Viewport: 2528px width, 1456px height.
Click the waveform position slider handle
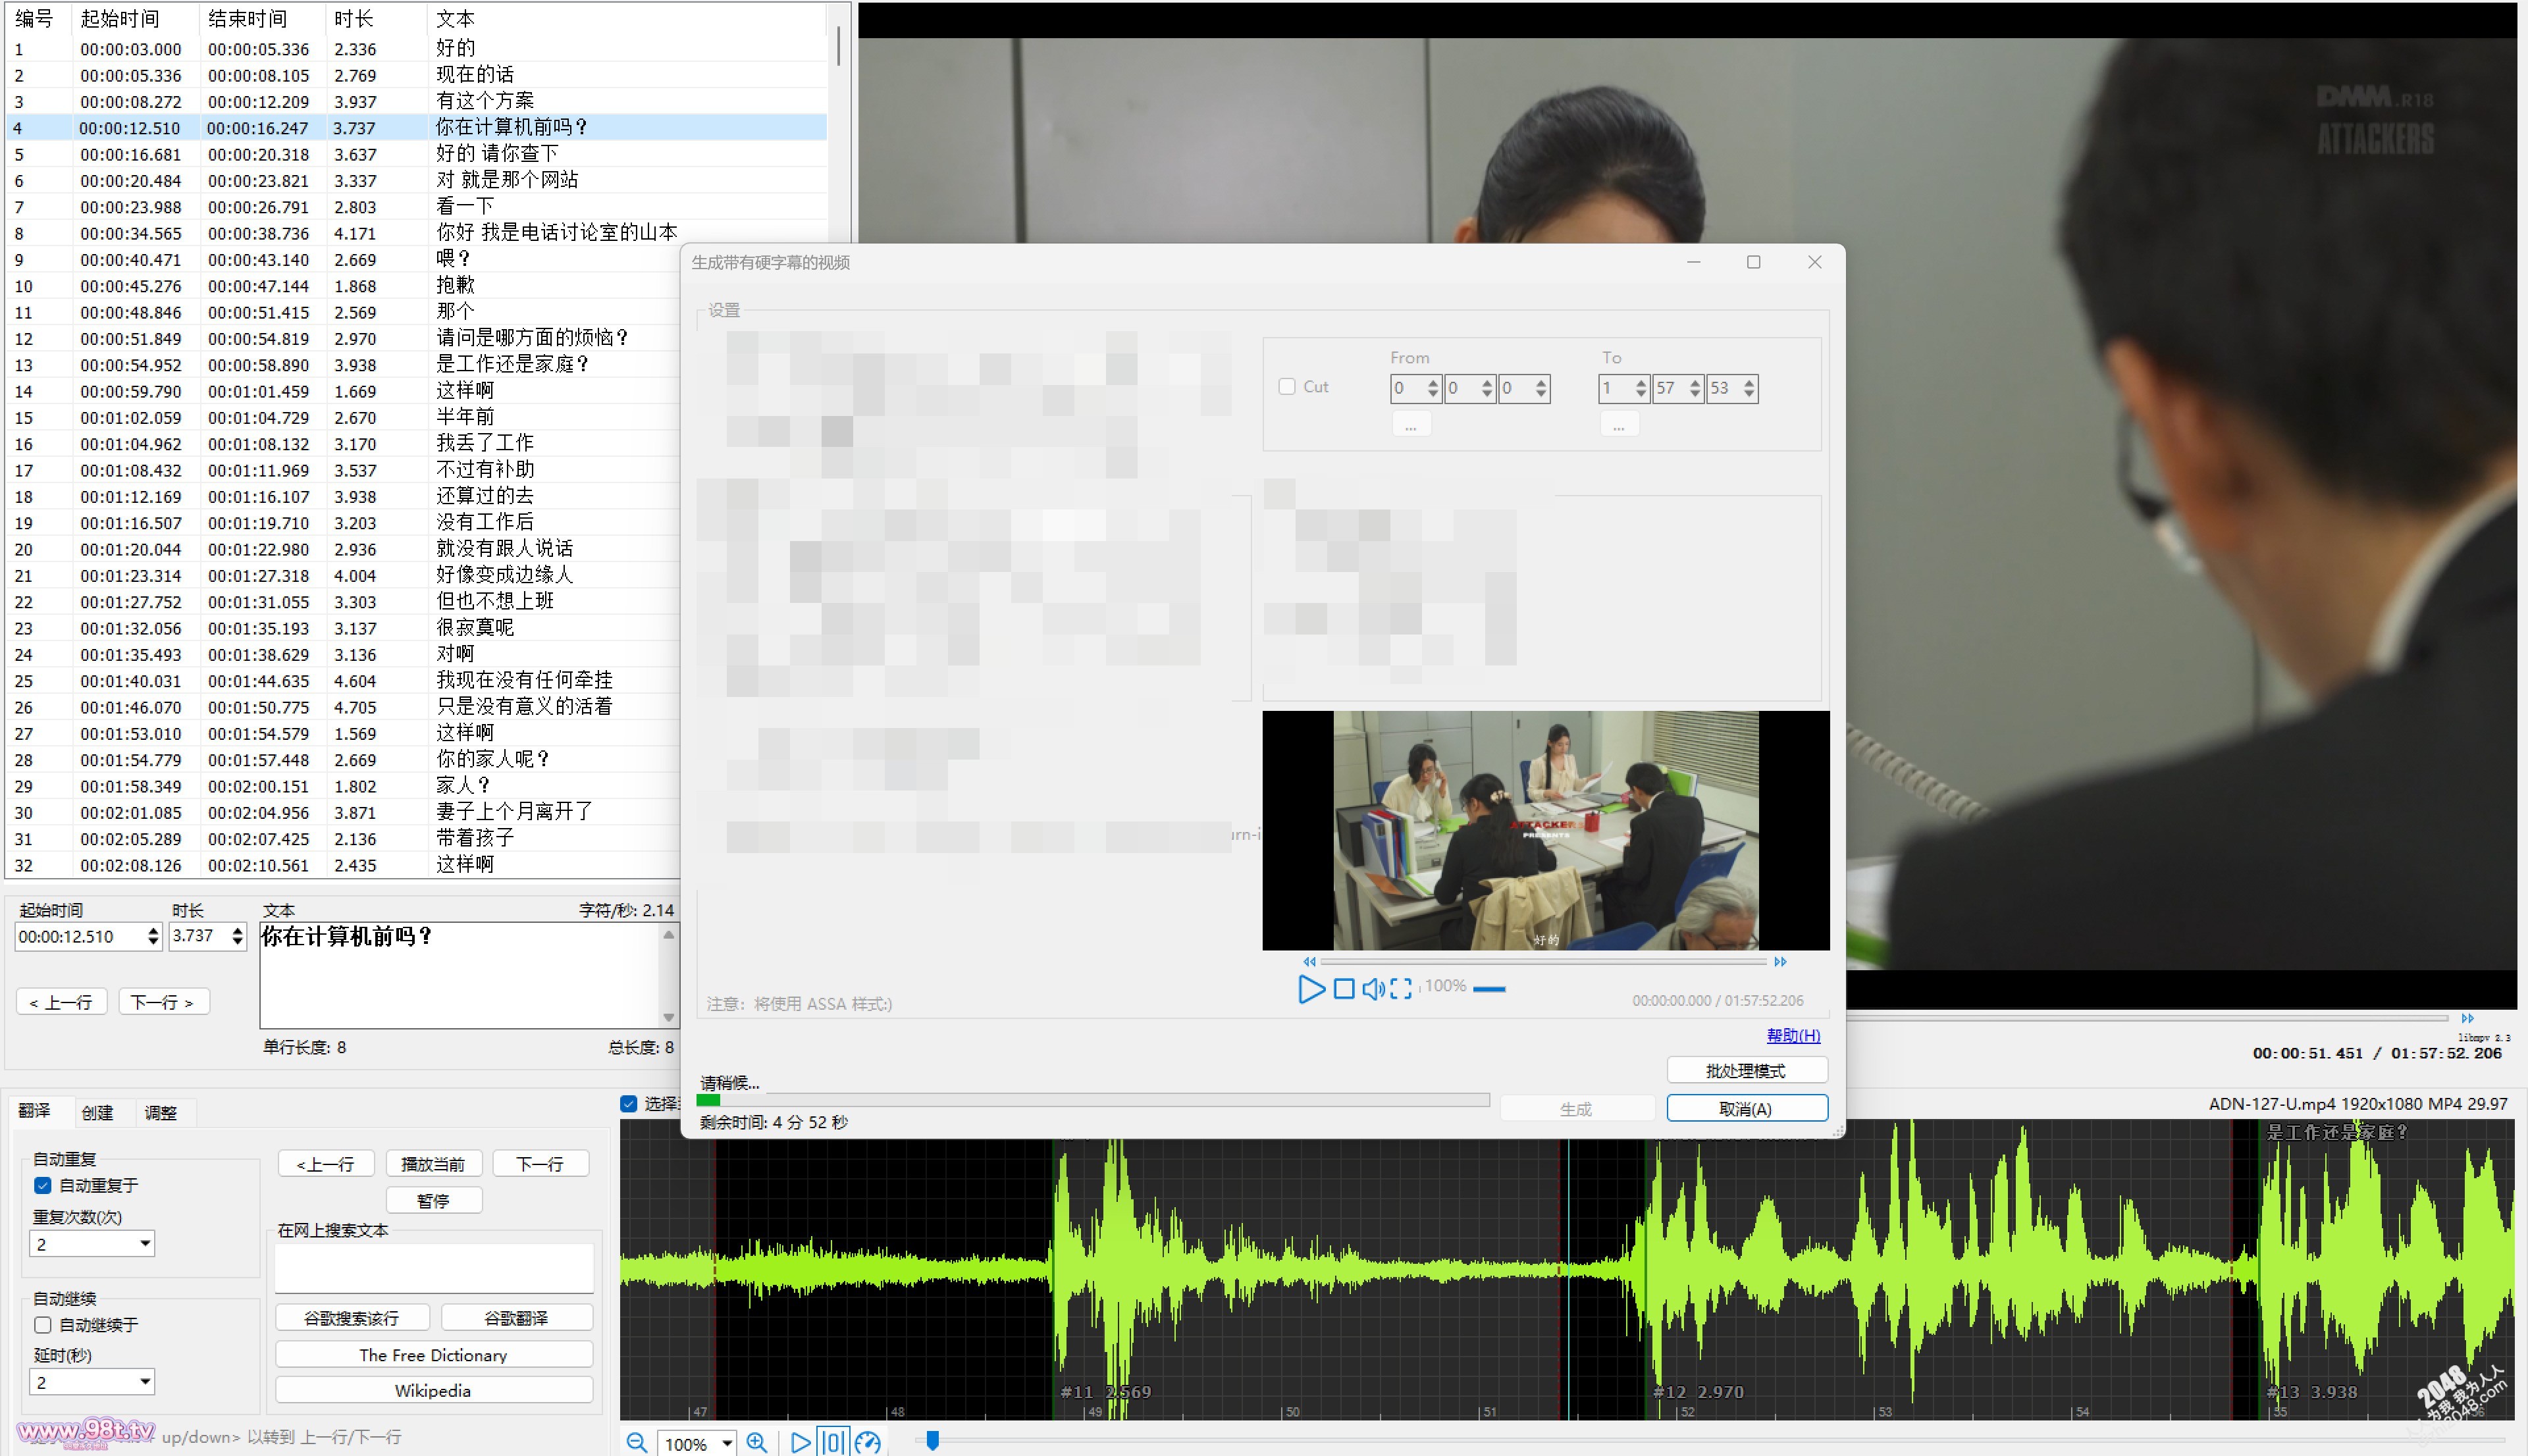tap(932, 1440)
